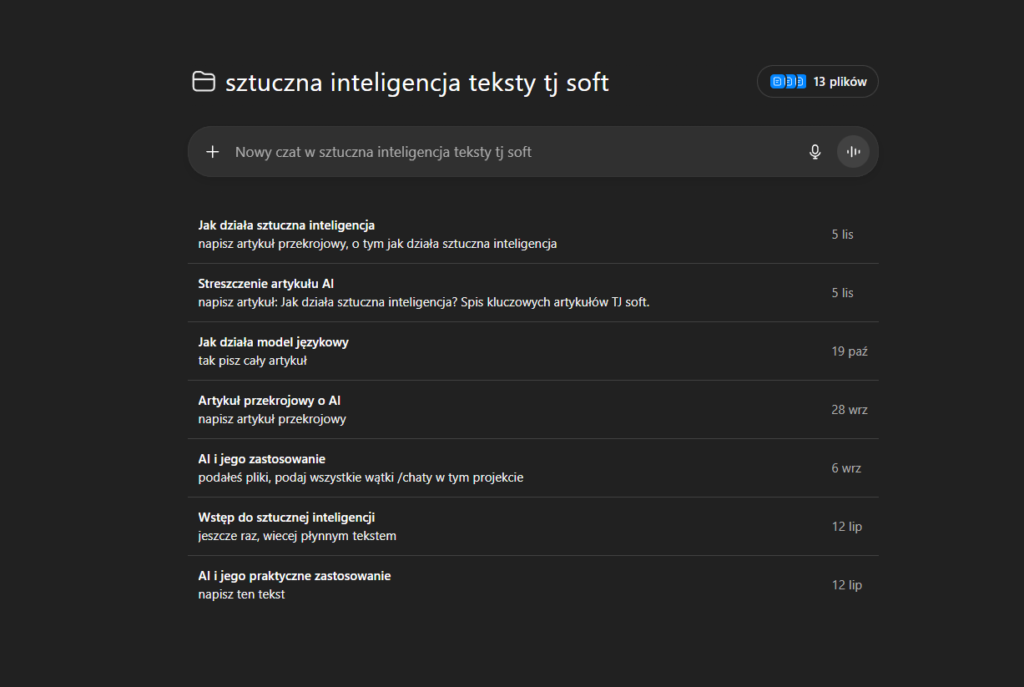
Task: Click the preview text 'tak pisz cały artykuł'
Action: click(252, 361)
